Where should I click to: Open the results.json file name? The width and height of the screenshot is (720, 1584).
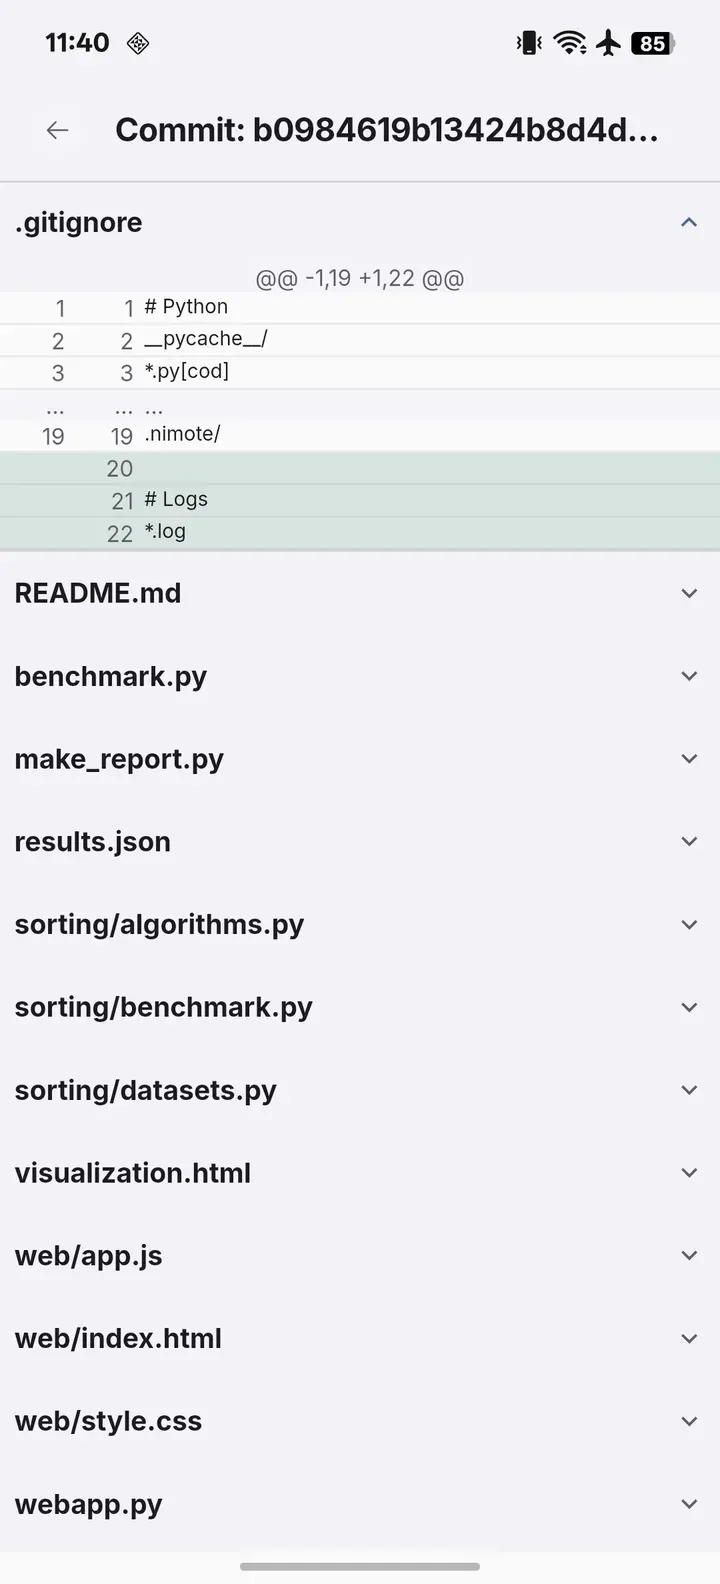click(x=92, y=843)
